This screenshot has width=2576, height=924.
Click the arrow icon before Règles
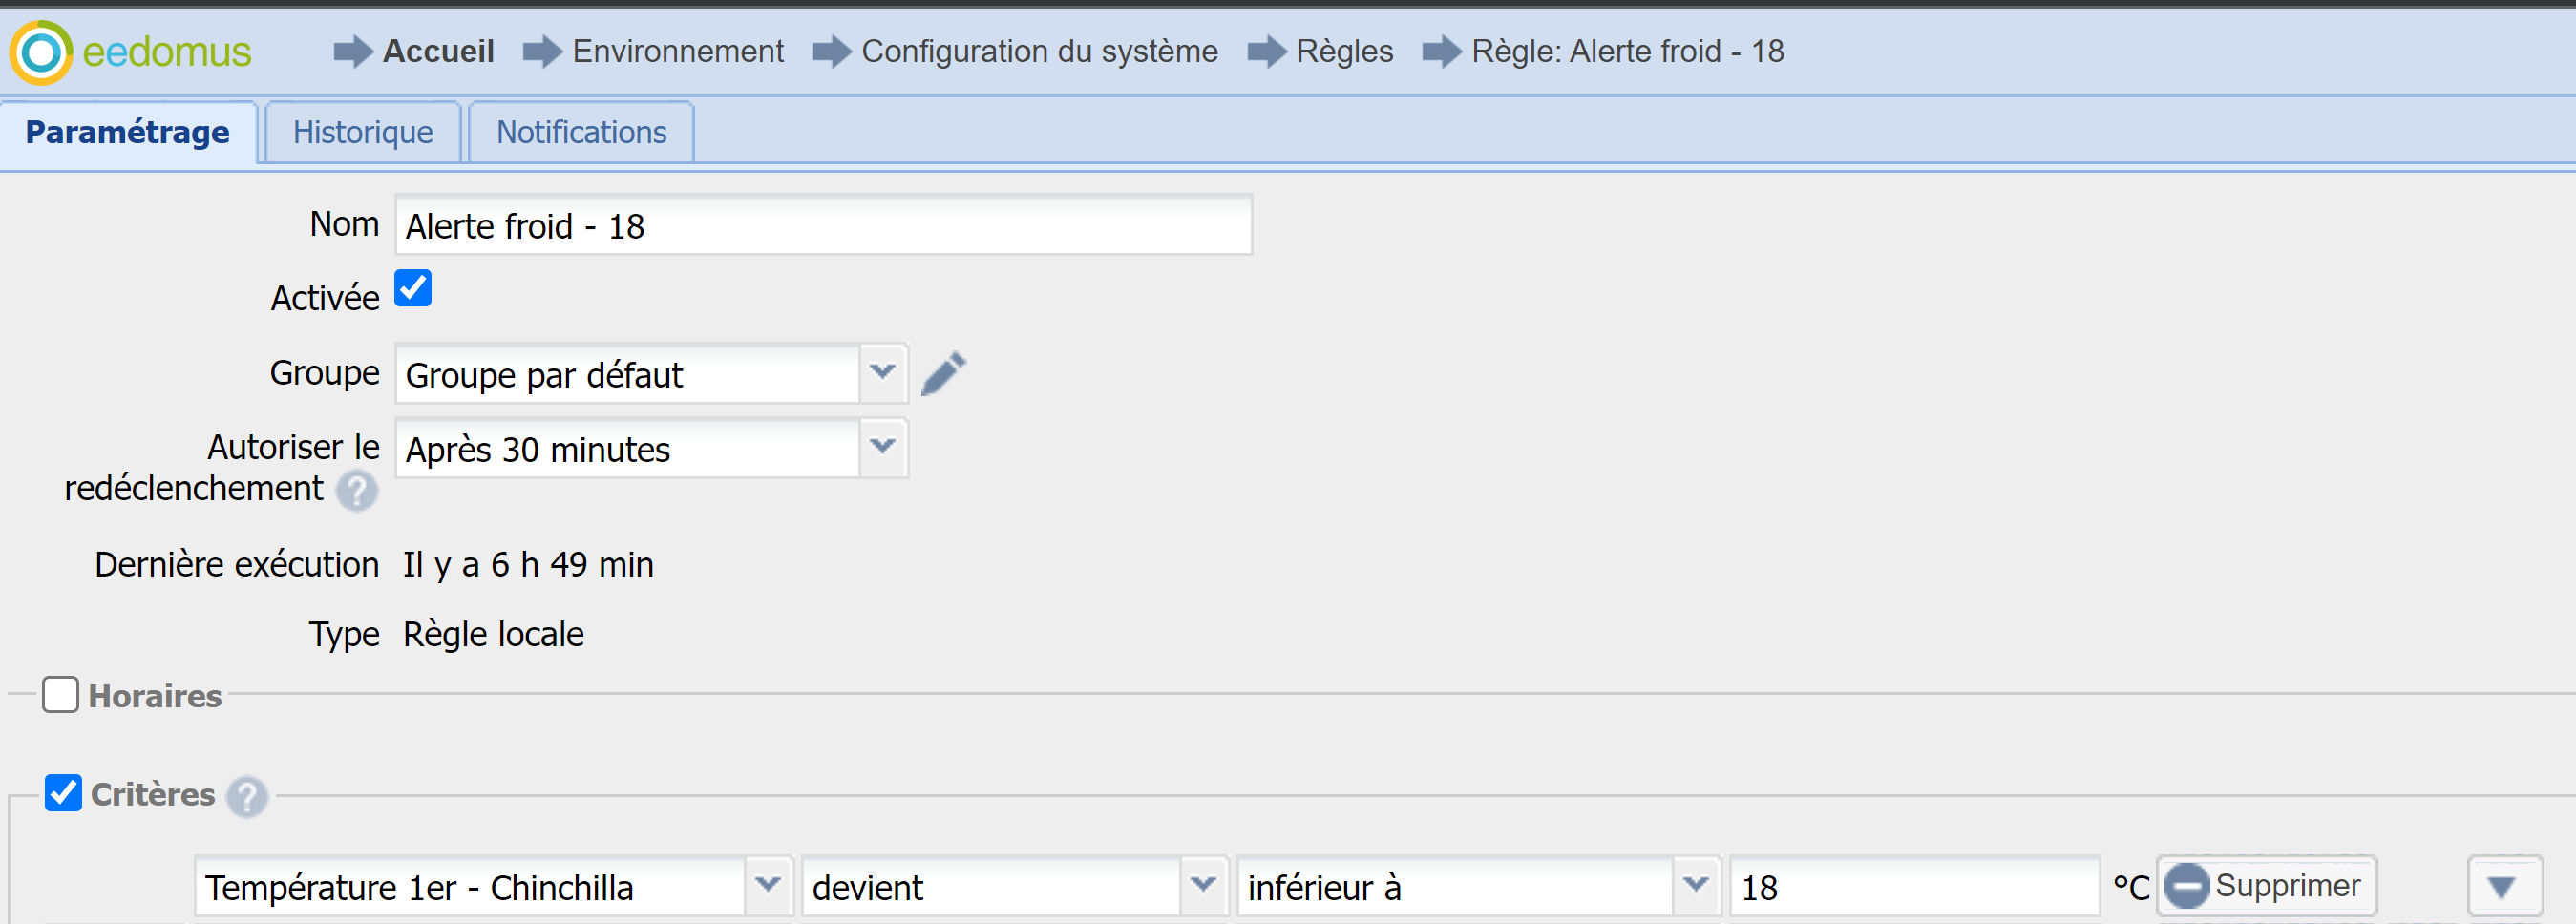coord(1266,51)
